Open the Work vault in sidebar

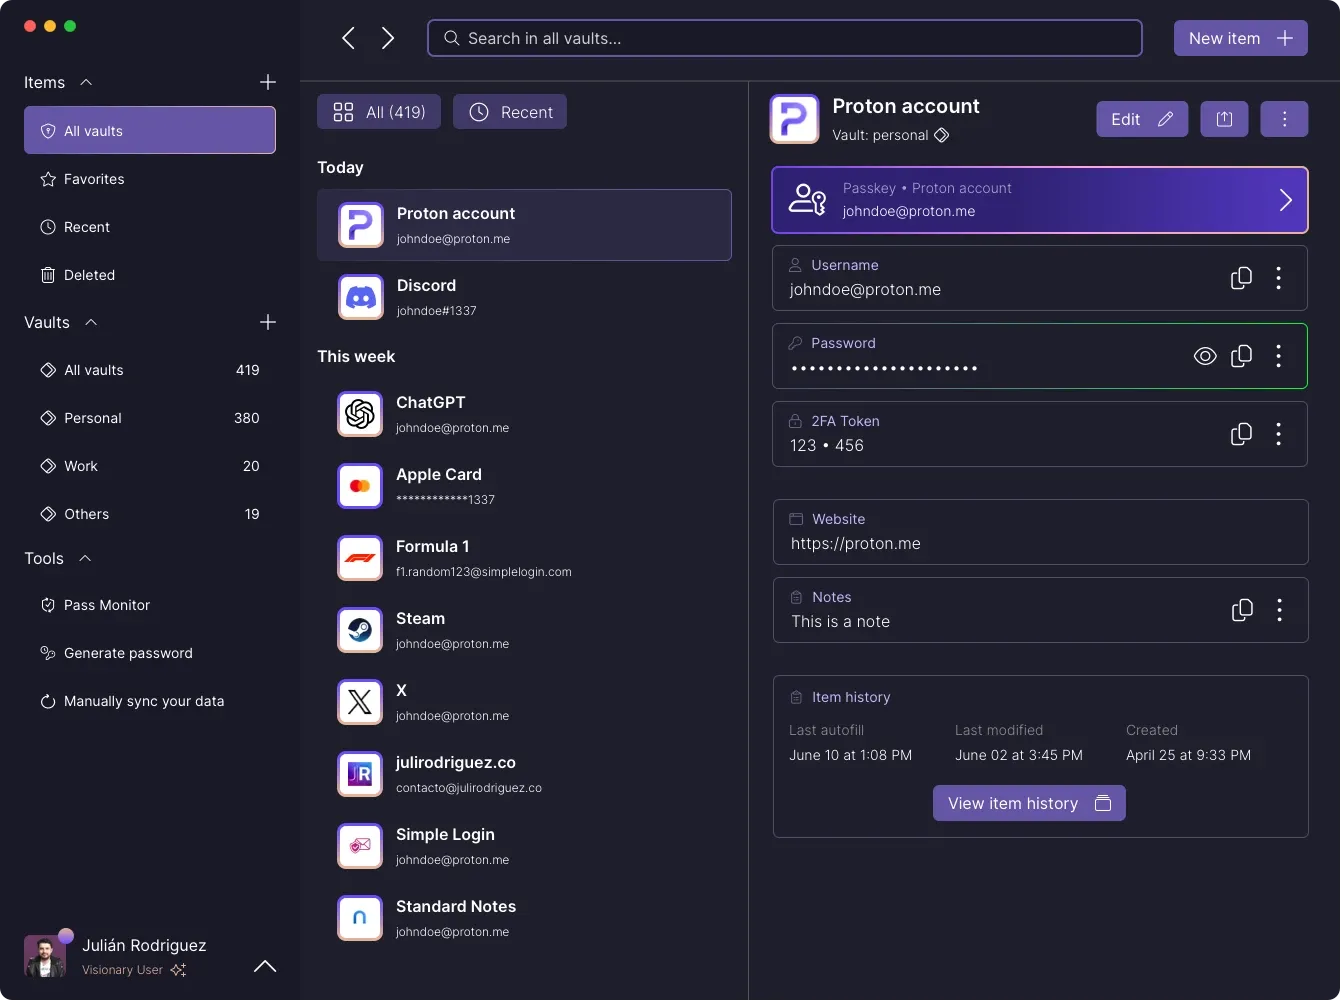coord(81,466)
